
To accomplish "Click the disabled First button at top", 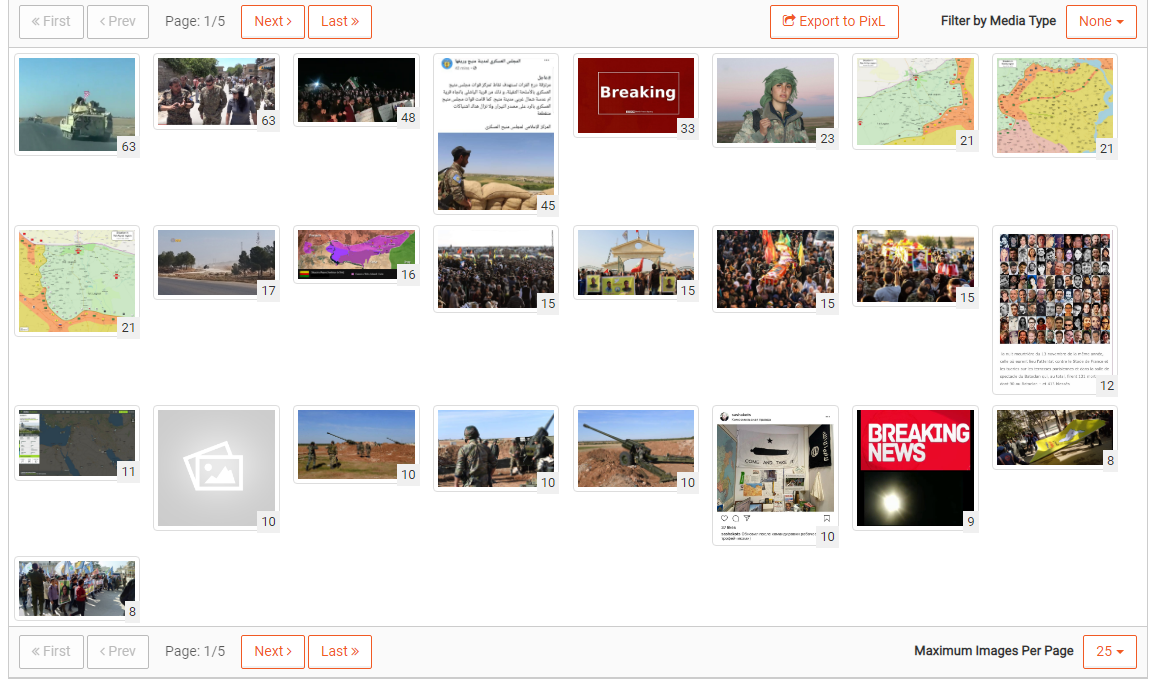I will pos(50,21).
